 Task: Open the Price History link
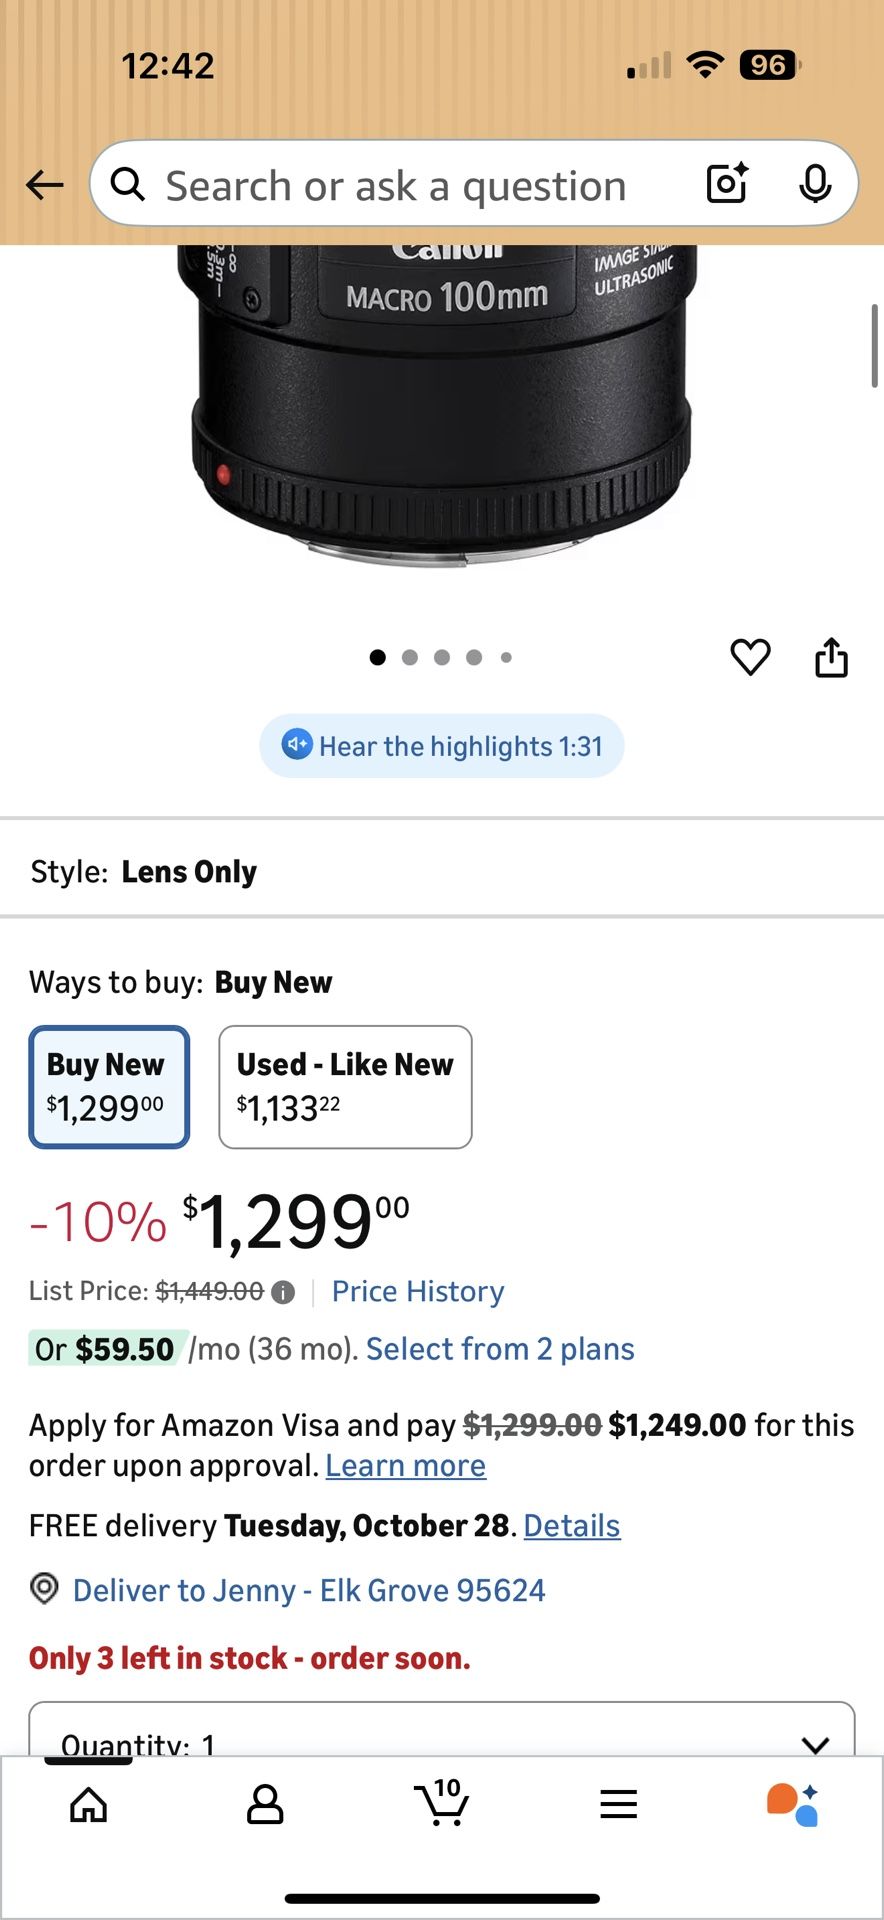418,1291
